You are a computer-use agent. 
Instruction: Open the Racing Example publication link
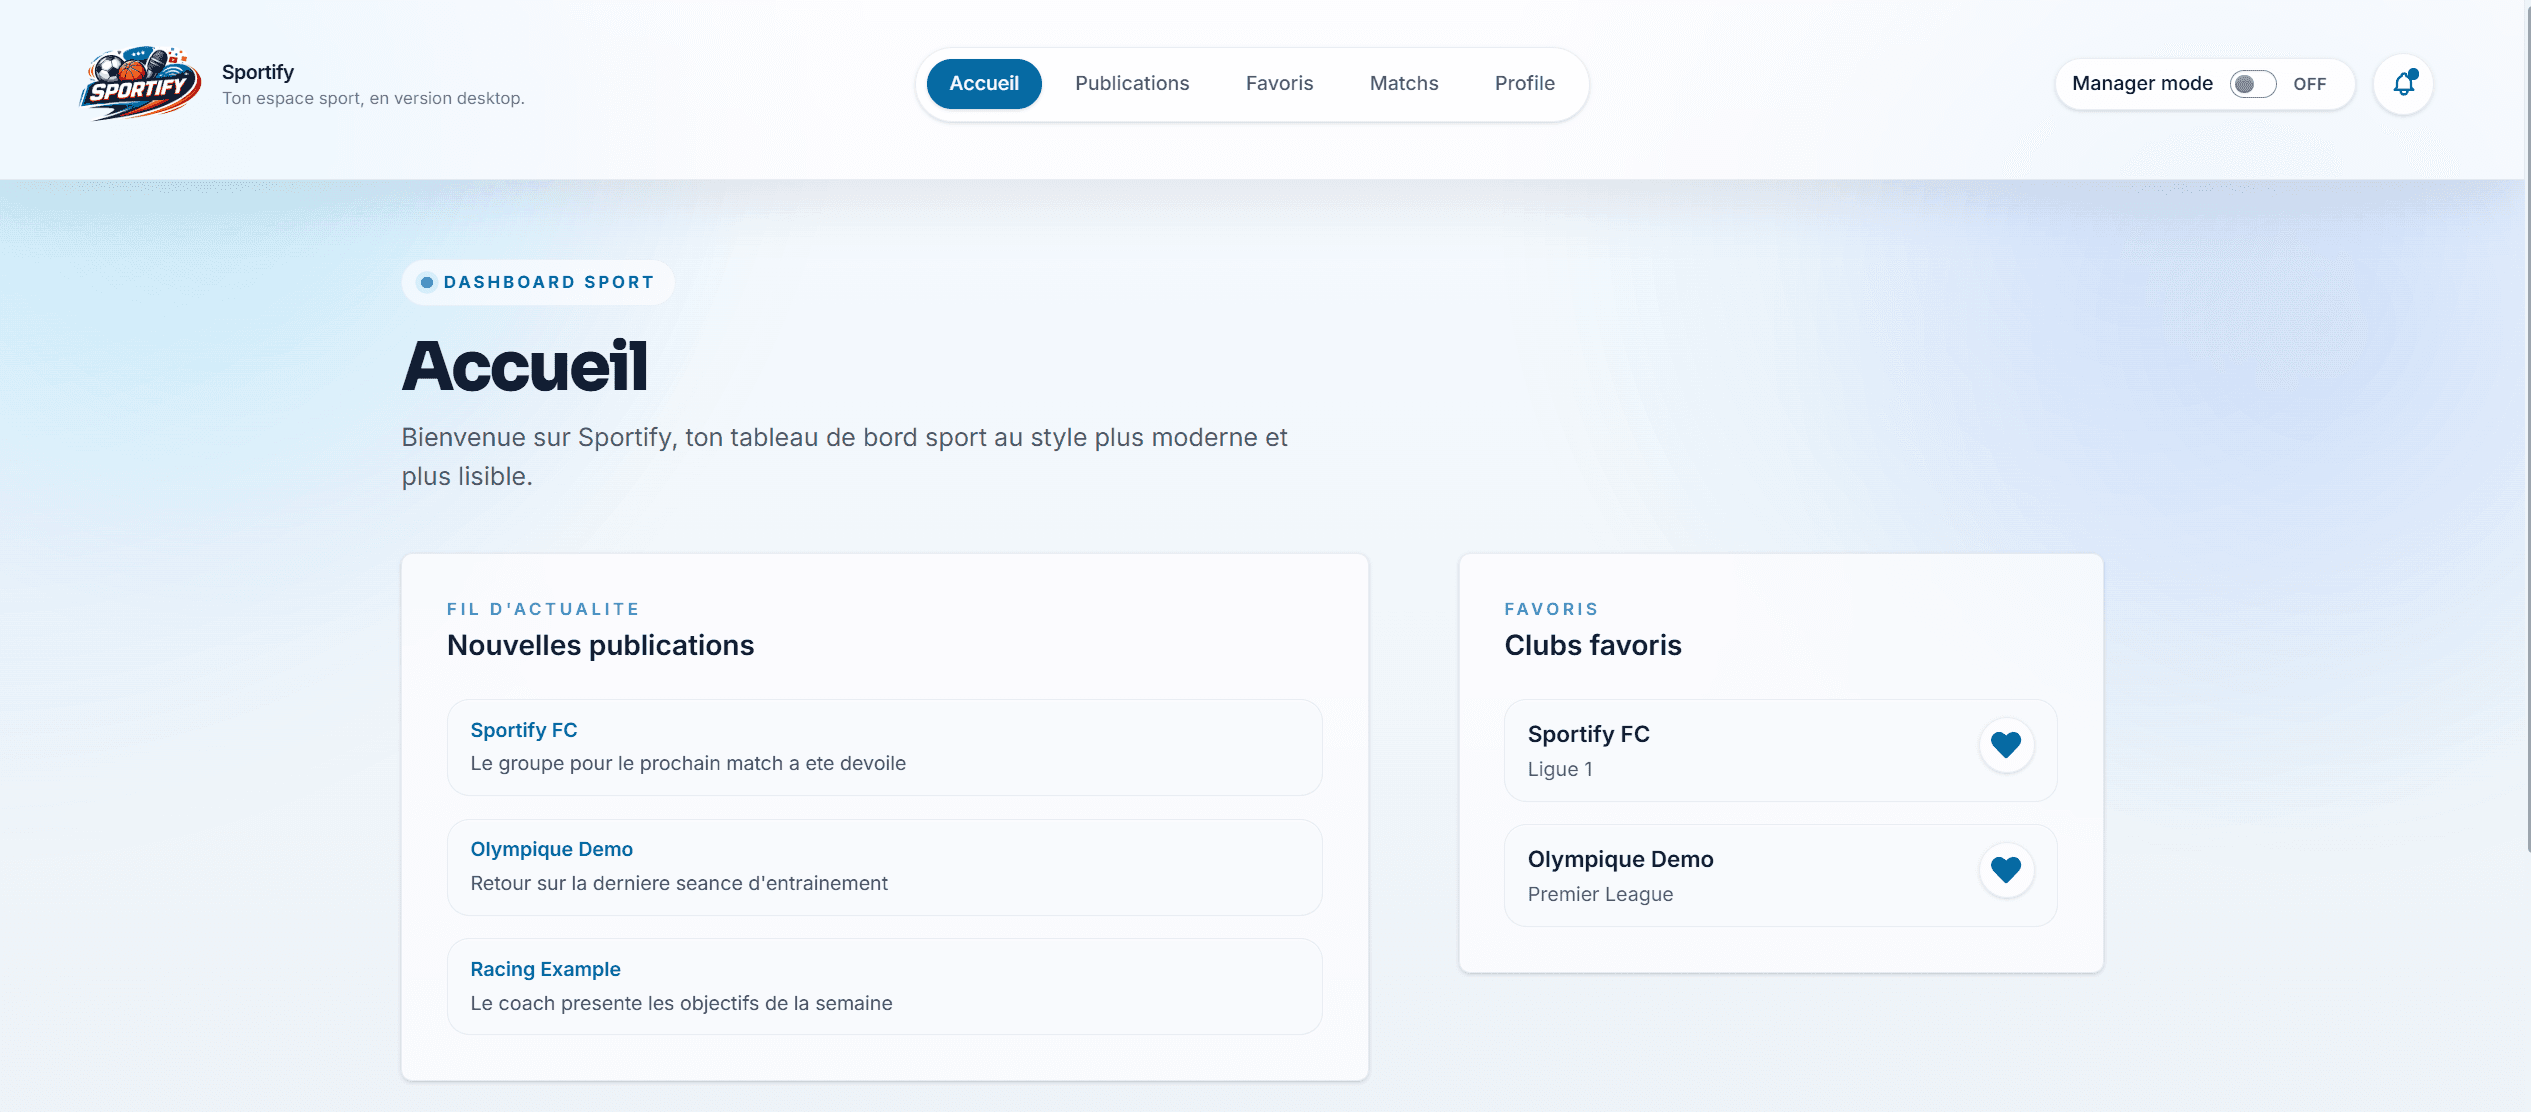coord(546,969)
